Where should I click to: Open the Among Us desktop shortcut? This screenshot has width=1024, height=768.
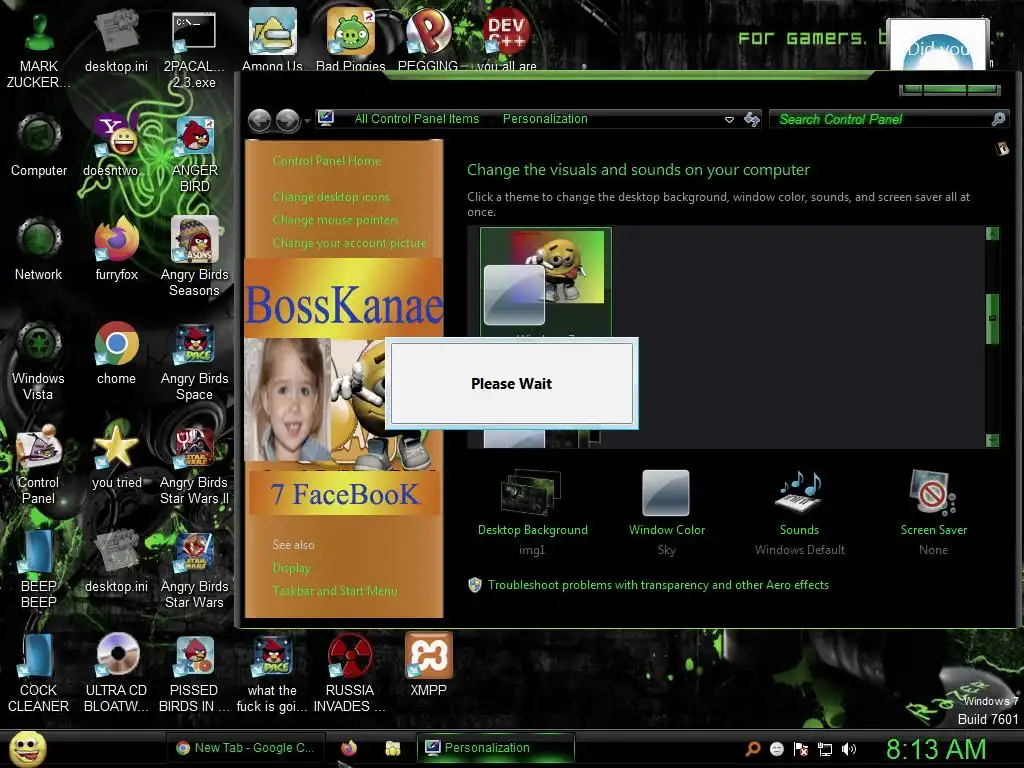272,39
